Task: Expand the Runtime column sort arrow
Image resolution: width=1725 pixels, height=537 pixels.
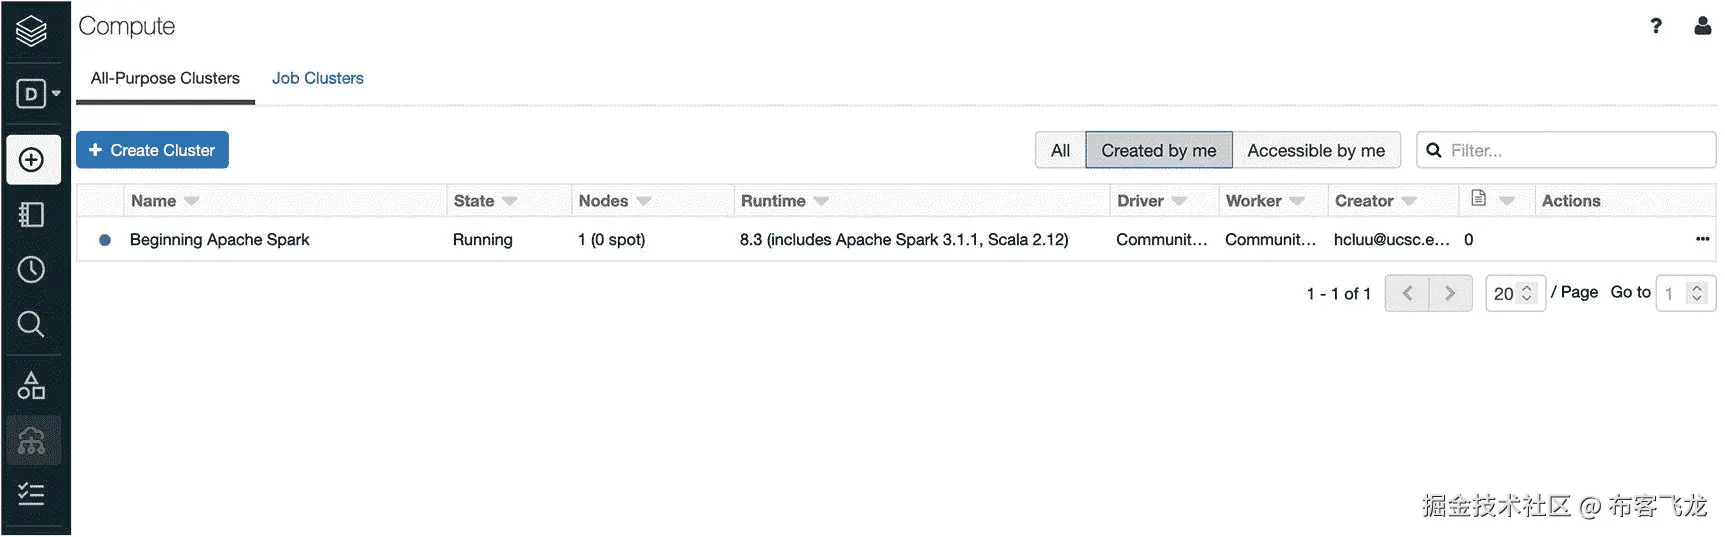Action: tap(821, 201)
